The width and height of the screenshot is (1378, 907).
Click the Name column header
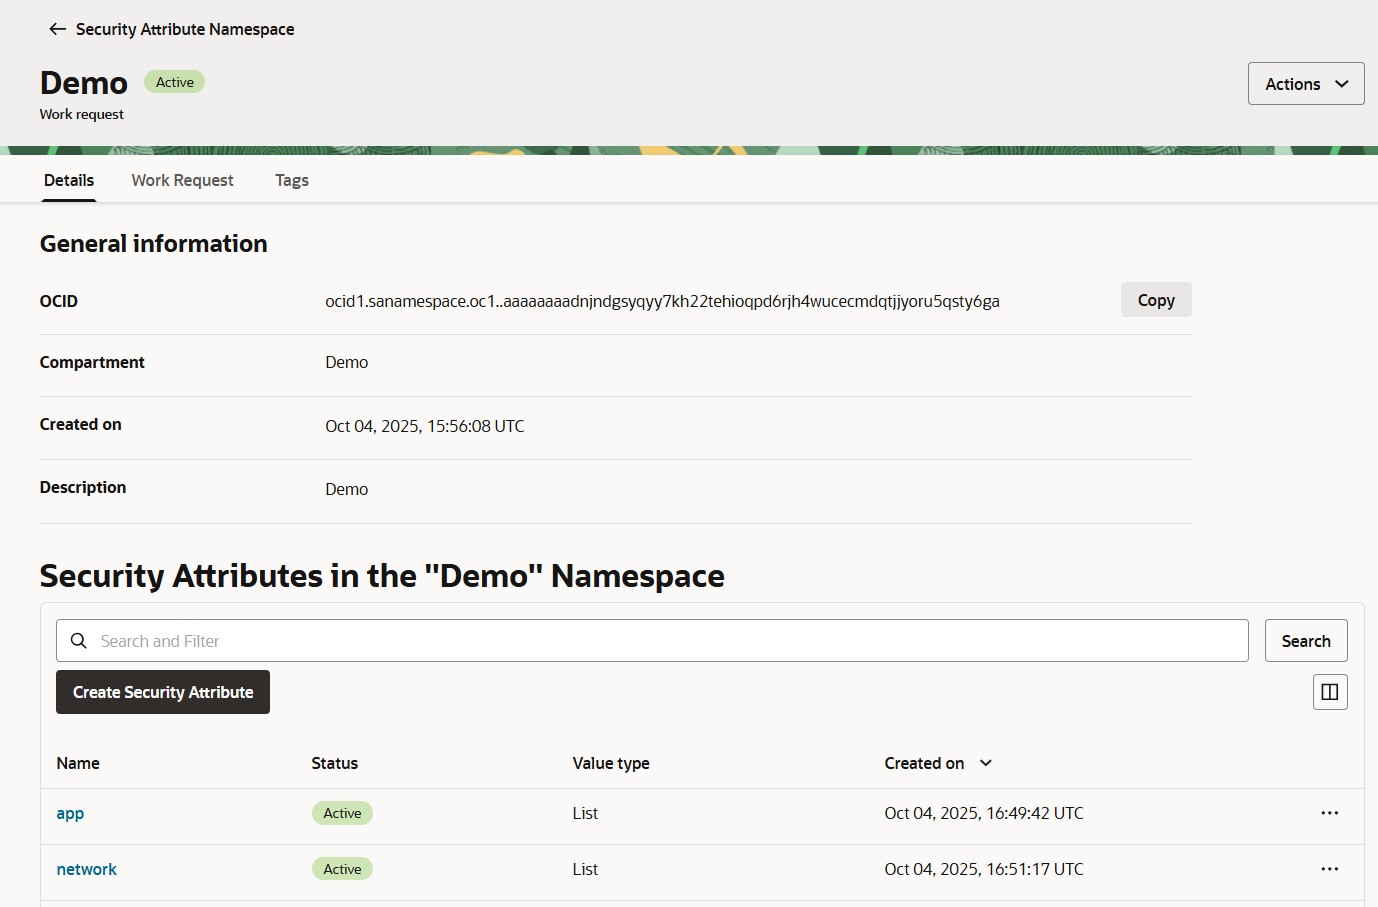point(78,763)
